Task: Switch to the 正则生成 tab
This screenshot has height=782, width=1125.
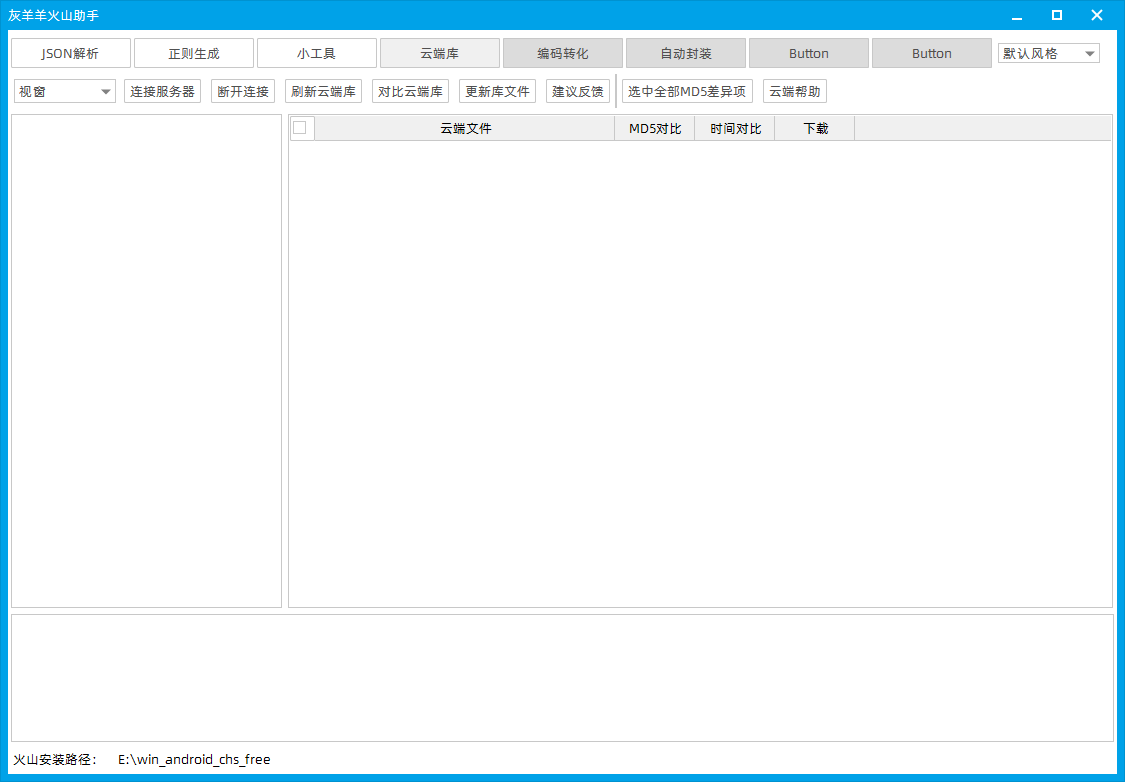Action: 193,53
